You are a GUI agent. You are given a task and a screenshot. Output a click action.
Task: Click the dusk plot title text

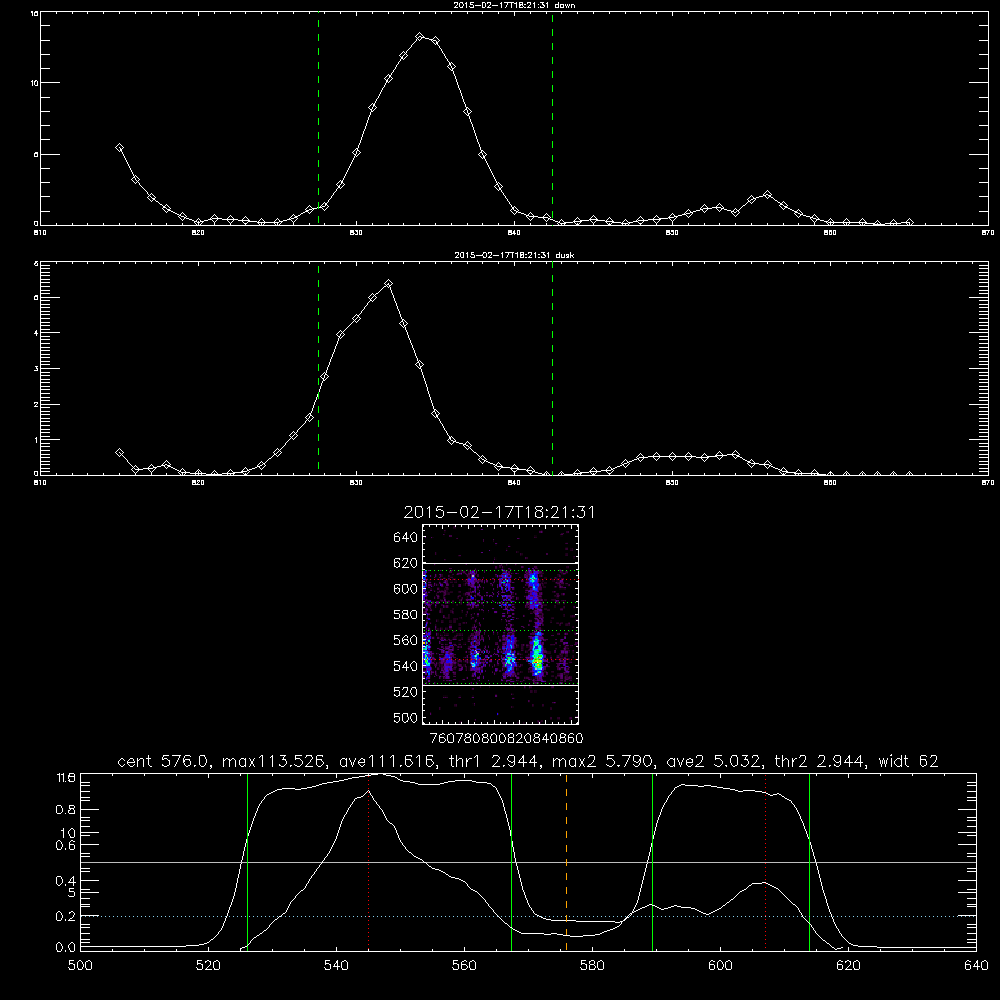coord(514,254)
